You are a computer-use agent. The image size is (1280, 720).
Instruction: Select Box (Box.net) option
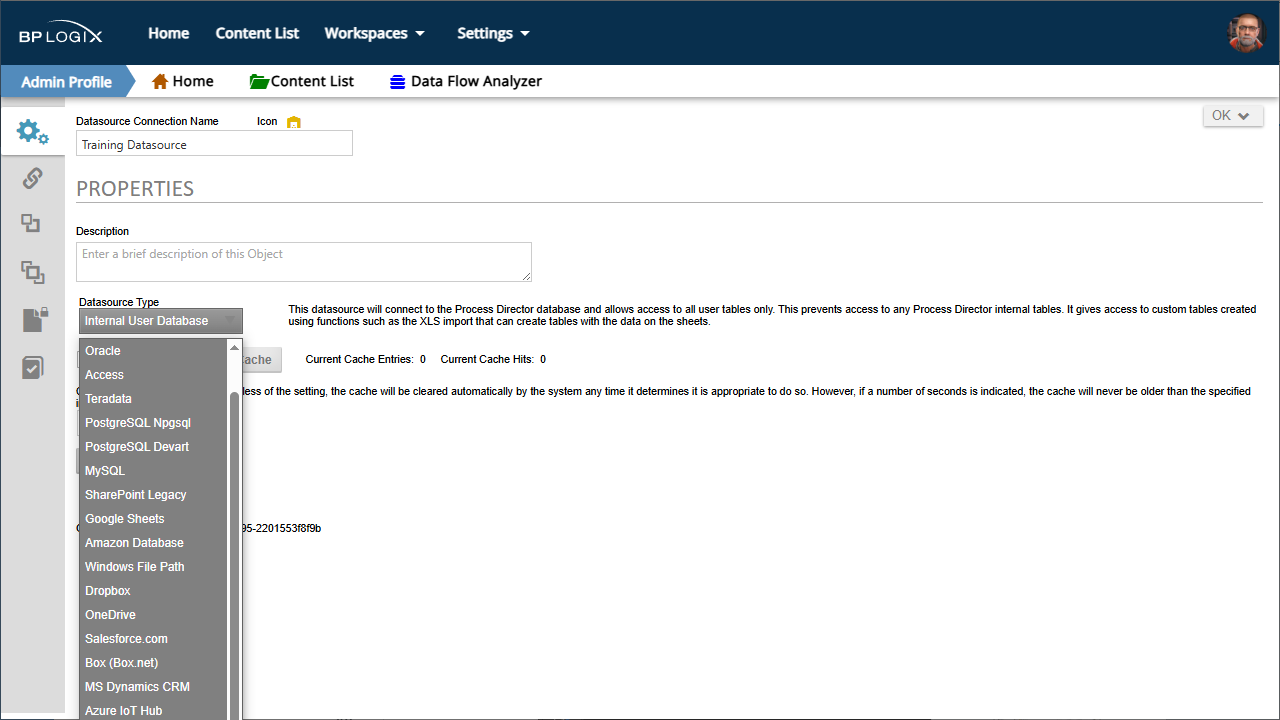point(154,663)
